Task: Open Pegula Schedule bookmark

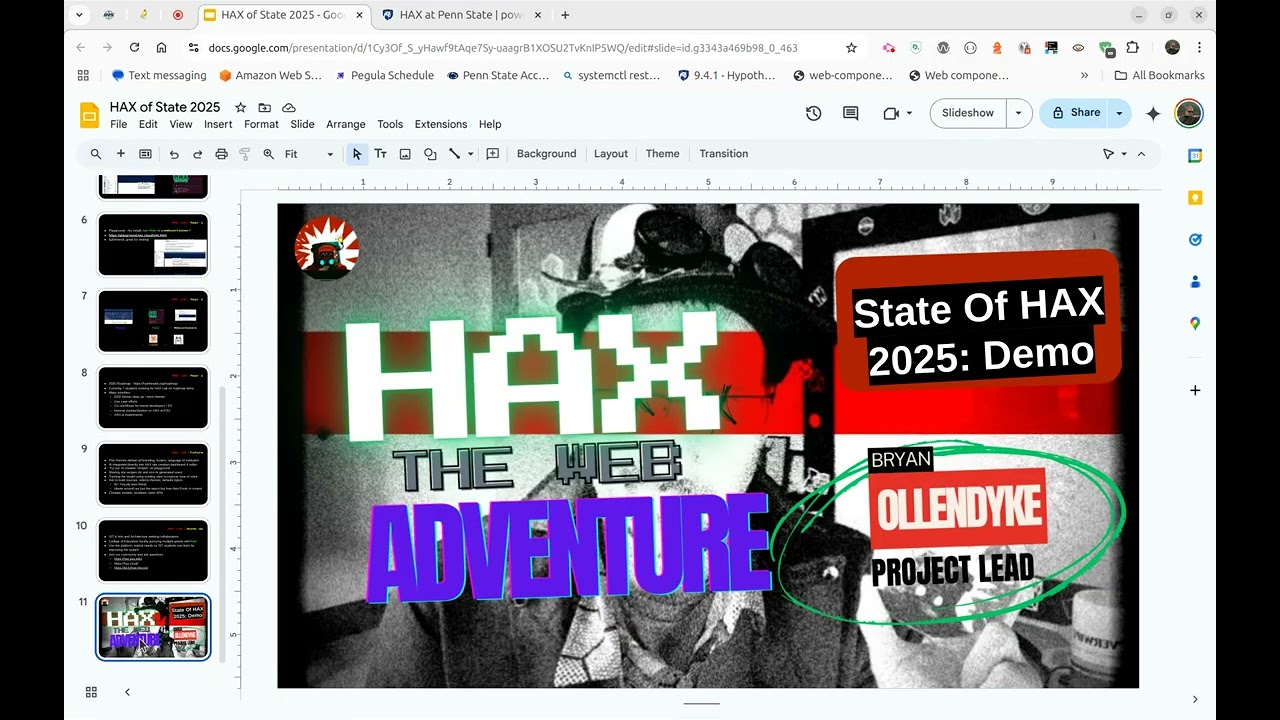Action: (x=385, y=75)
